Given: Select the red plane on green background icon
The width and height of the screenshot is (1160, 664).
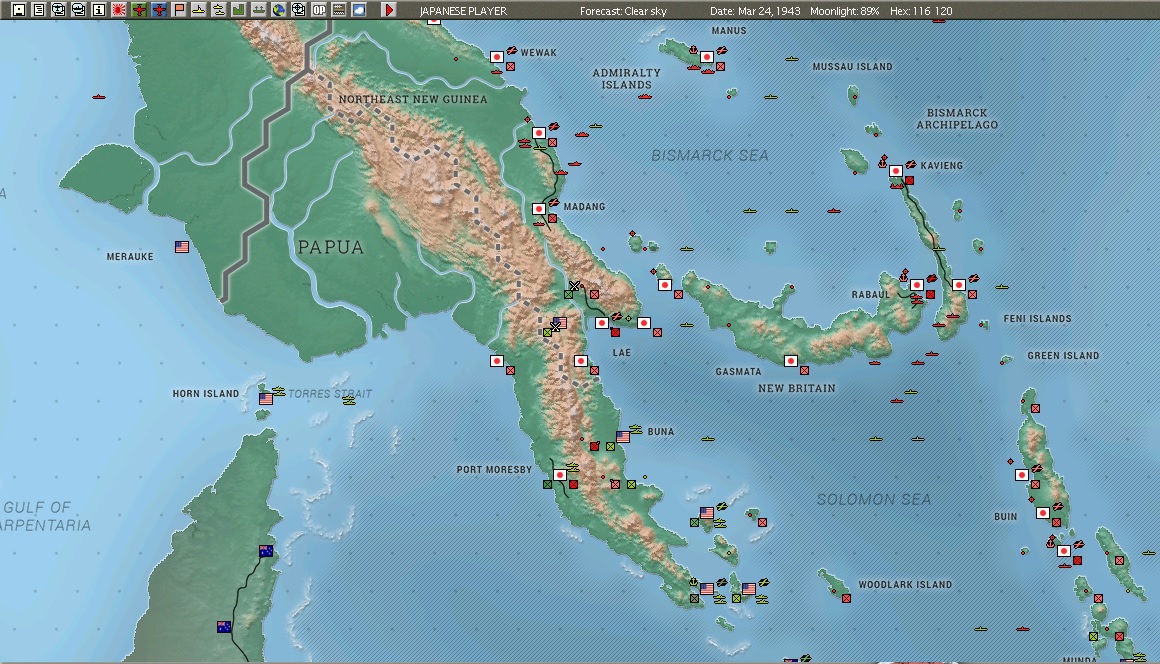Looking at the screenshot, I should point(138,10).
